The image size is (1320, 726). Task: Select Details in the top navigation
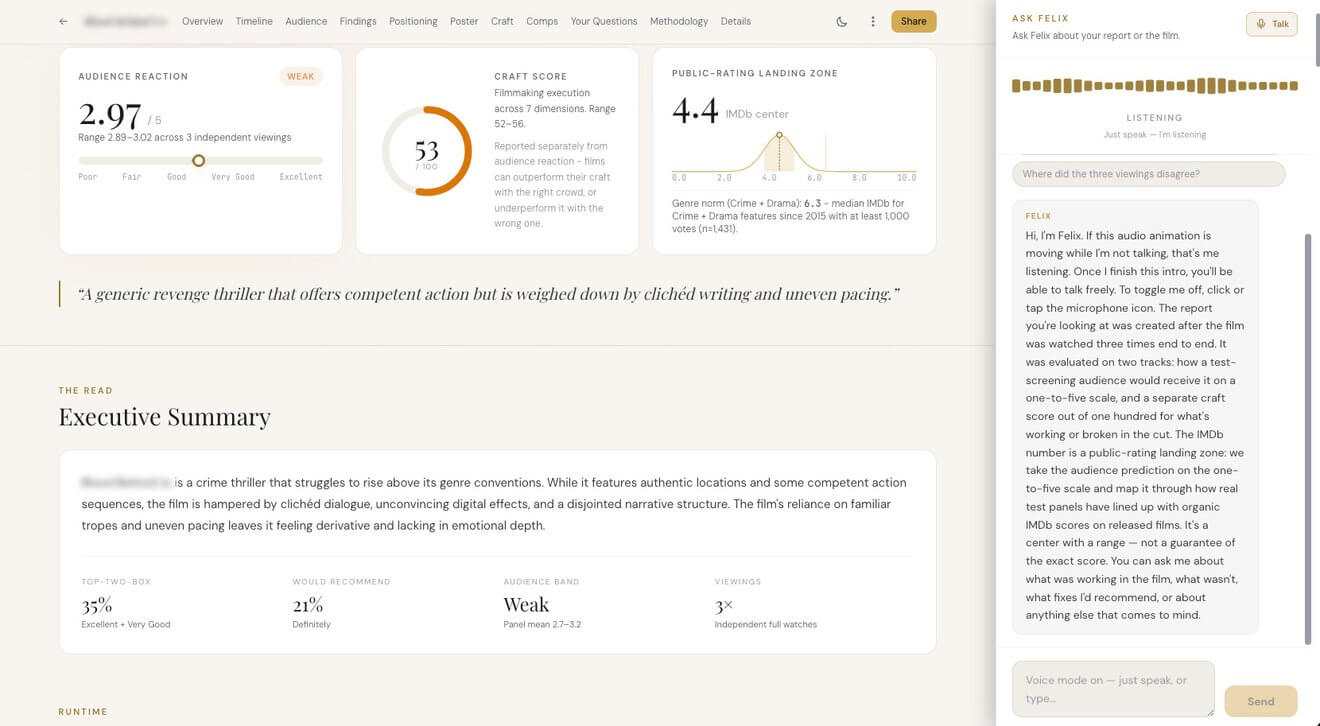[735, 21]
